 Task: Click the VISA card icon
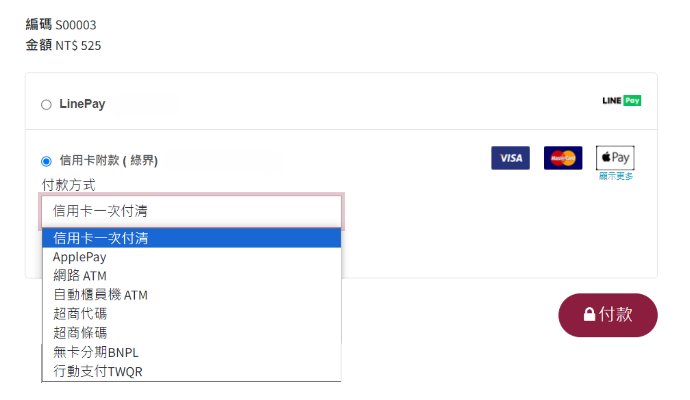click(510, 158)
